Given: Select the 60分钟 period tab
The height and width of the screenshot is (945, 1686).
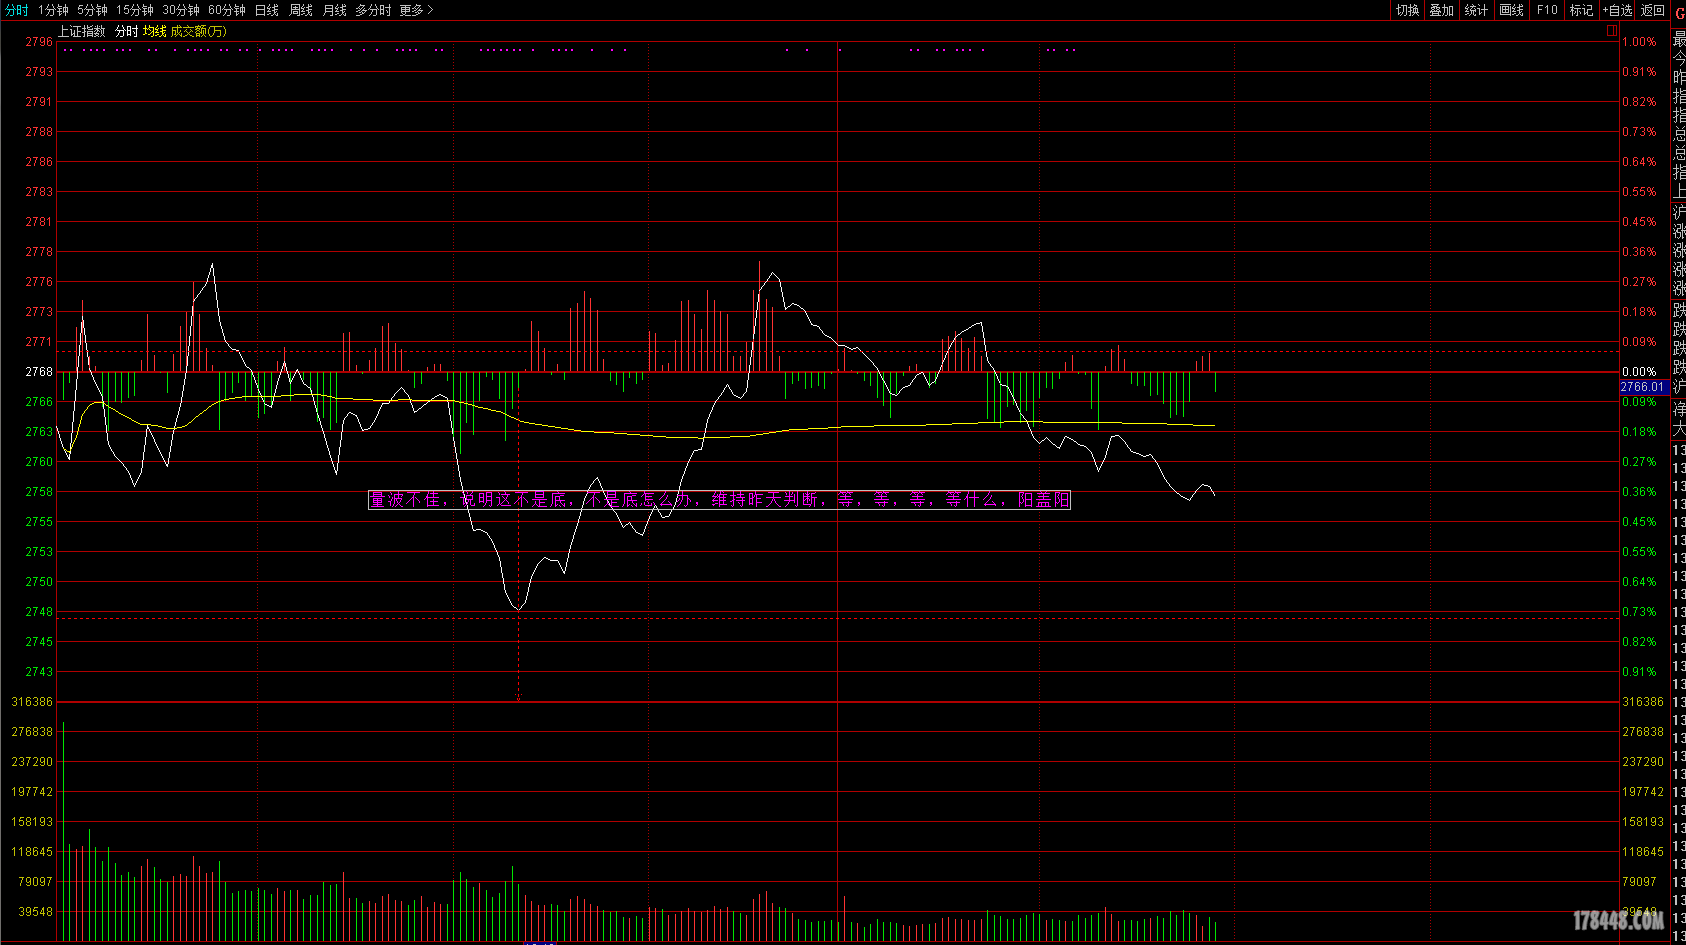Looking at the screenshot, I should (x=227, y=10).
